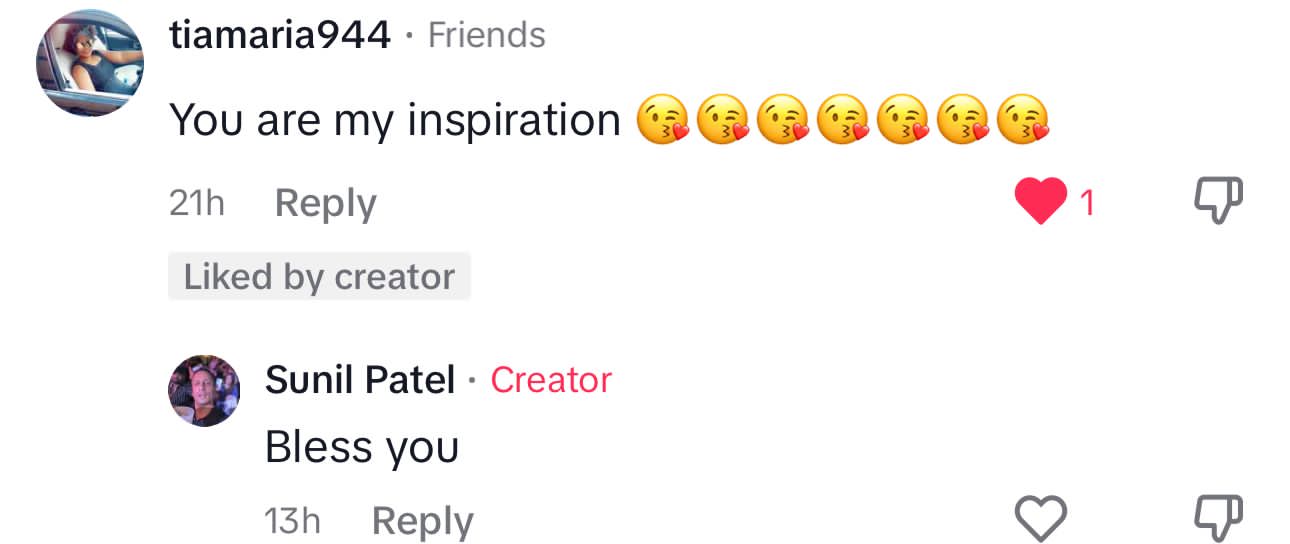Viewport: 1290px width, 544px height.
Task: Like Sunil Patel's reply with heart outline
Action: tap(1041, 519)
